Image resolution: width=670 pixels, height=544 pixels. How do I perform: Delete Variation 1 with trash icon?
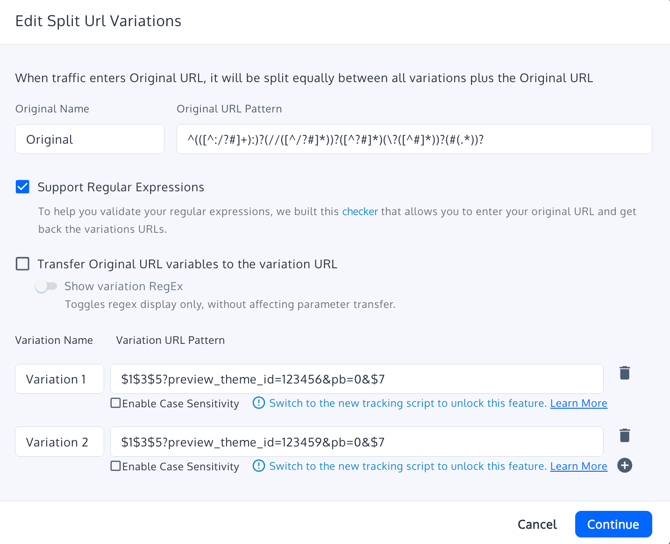tap(624, 373)
